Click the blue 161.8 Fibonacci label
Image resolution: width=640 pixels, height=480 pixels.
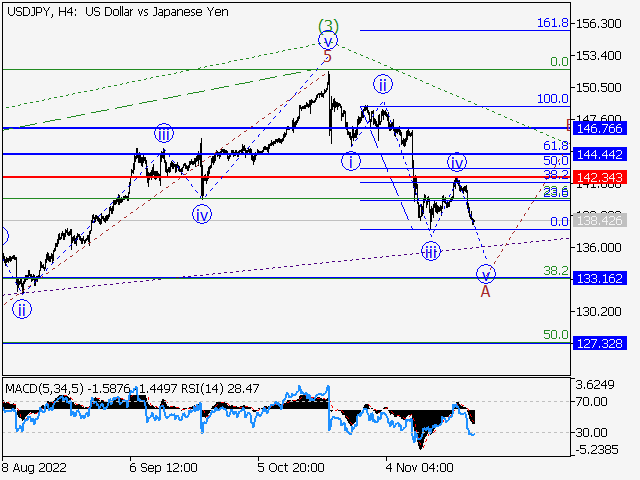coord(553,23)
